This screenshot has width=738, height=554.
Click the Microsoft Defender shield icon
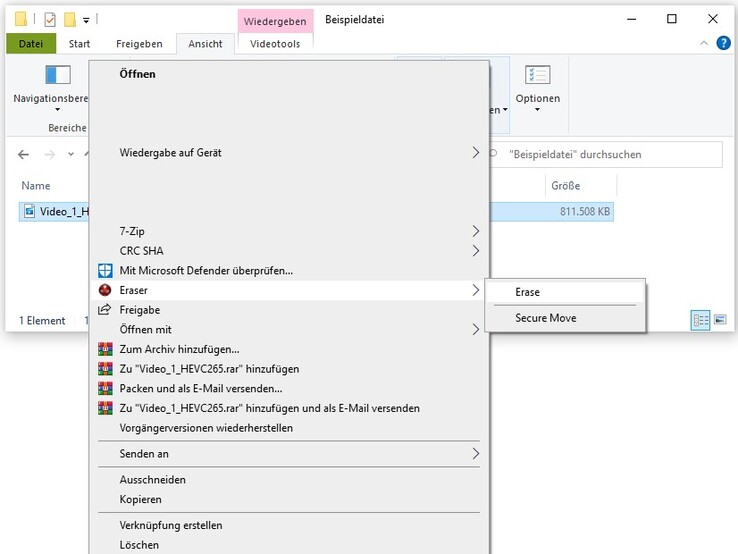click(105, 271)
